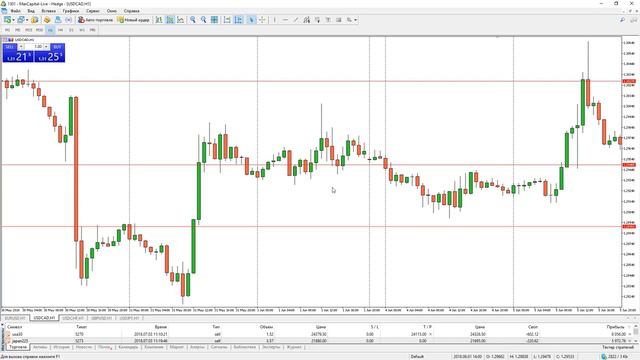The height and width of the screenshot is (360, 640).
Task: Draw a horizontal line tool
Action: pyautogui.click(x=285, y=20)
